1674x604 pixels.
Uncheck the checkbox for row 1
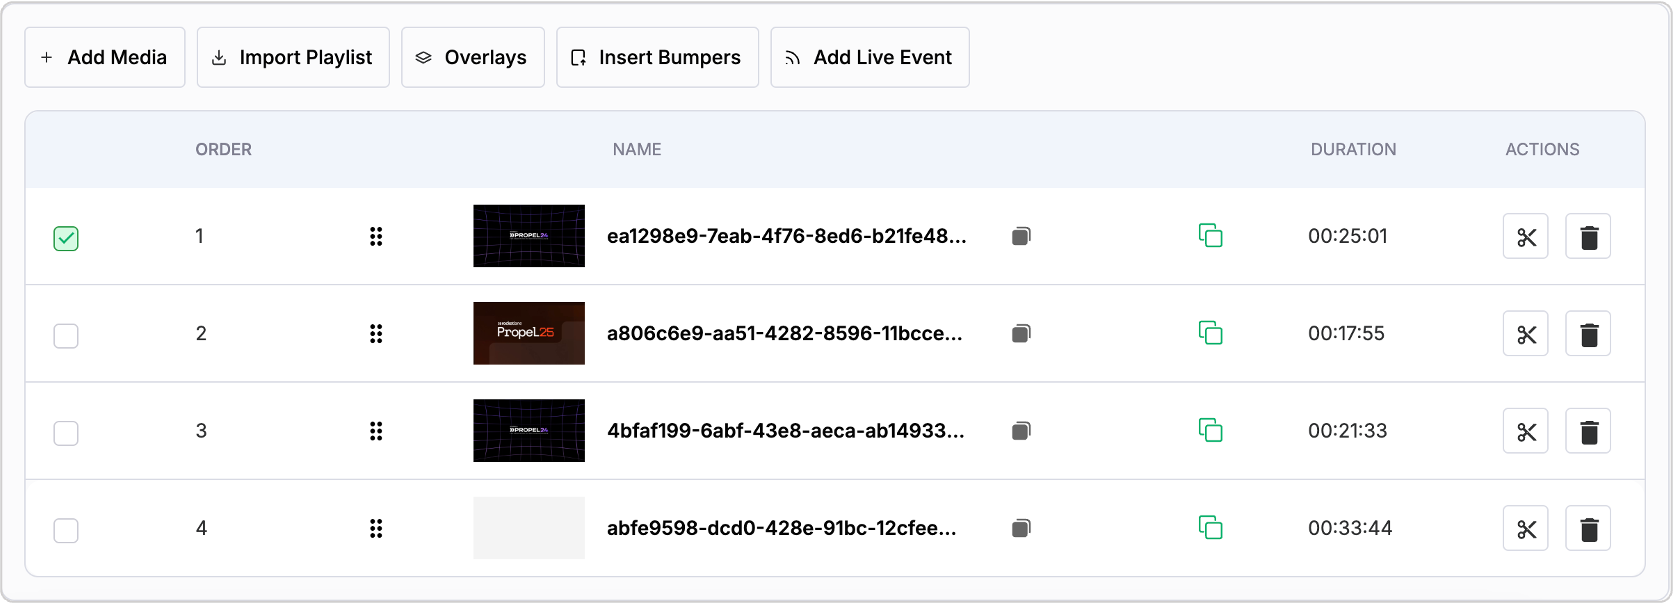tap(66, 238)
